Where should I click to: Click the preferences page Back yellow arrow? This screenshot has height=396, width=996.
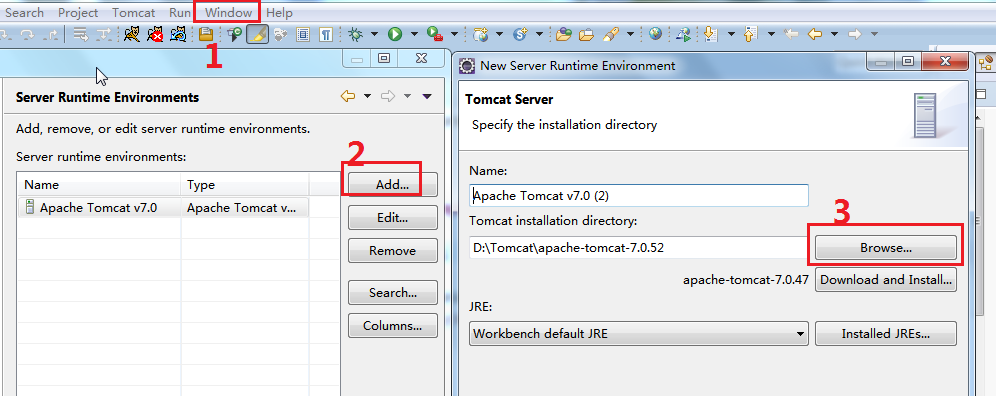click(347, 96)
